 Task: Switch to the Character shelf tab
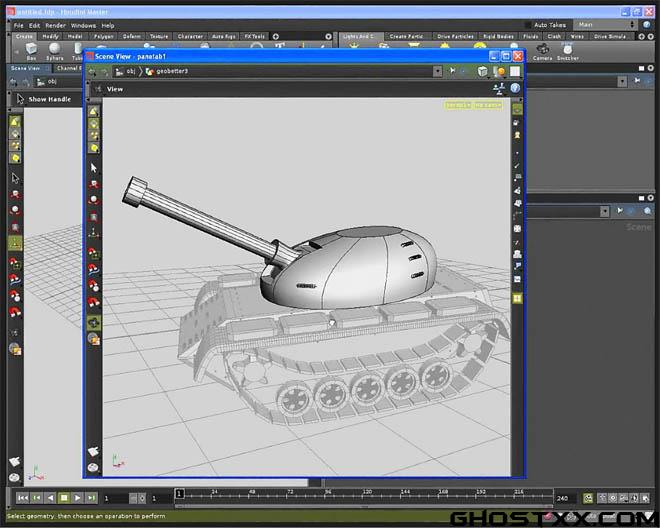click(x=190, y=37)
